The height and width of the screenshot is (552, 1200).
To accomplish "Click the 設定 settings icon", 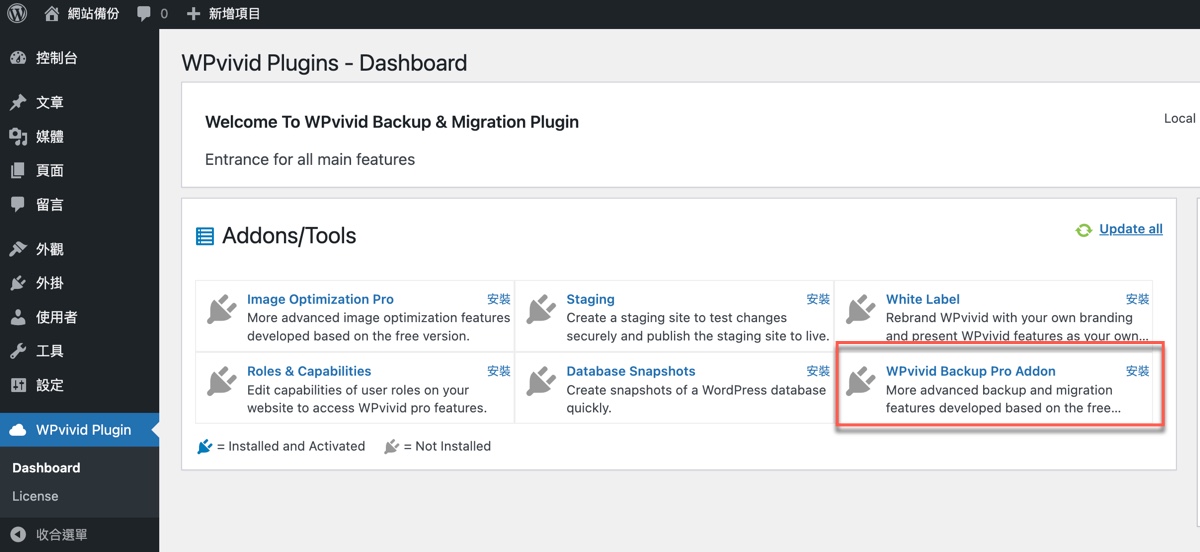I will click(x=18, y=385).
